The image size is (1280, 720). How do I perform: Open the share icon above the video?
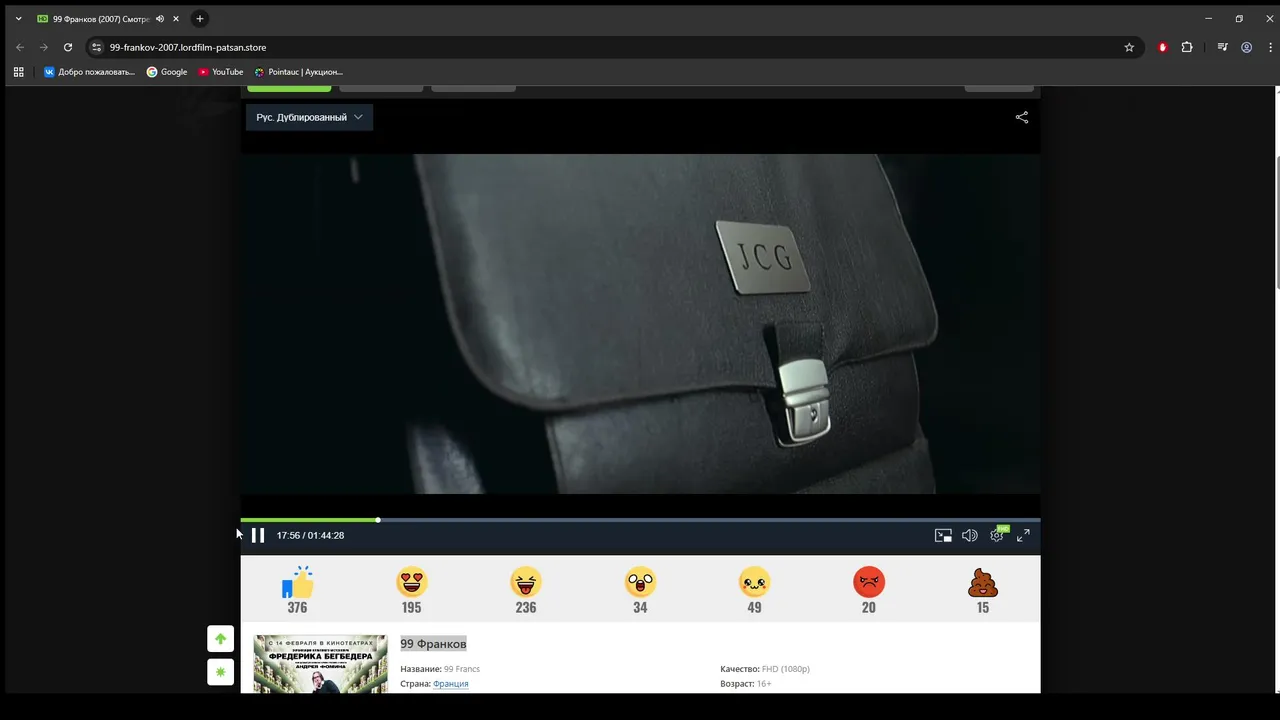[x=1021, y=117]
